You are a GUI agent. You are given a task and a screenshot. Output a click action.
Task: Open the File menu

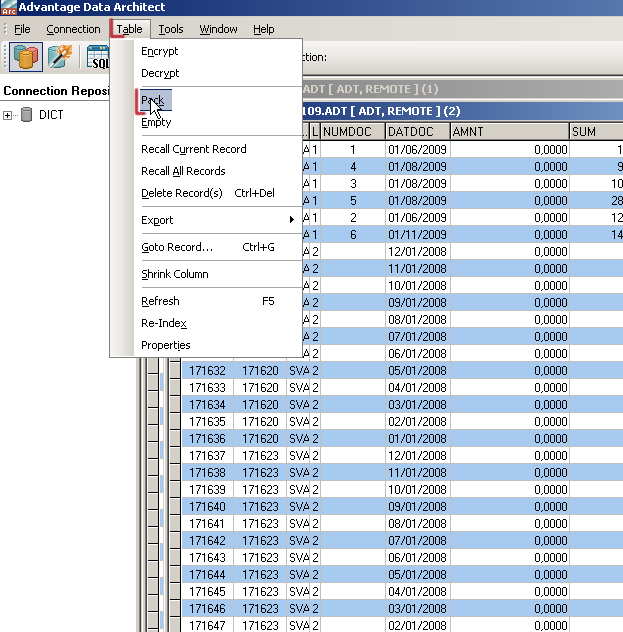pyautogui.click(x=22, y=29)
